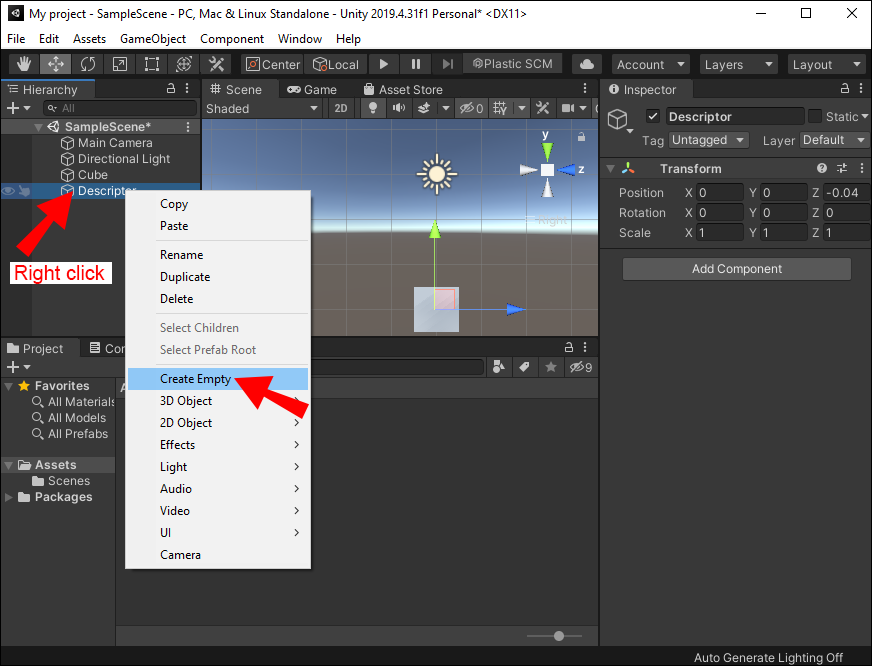872x666 pixels.
Task: Adjust the Project icon size slider
Action: [x=554, y=635]
